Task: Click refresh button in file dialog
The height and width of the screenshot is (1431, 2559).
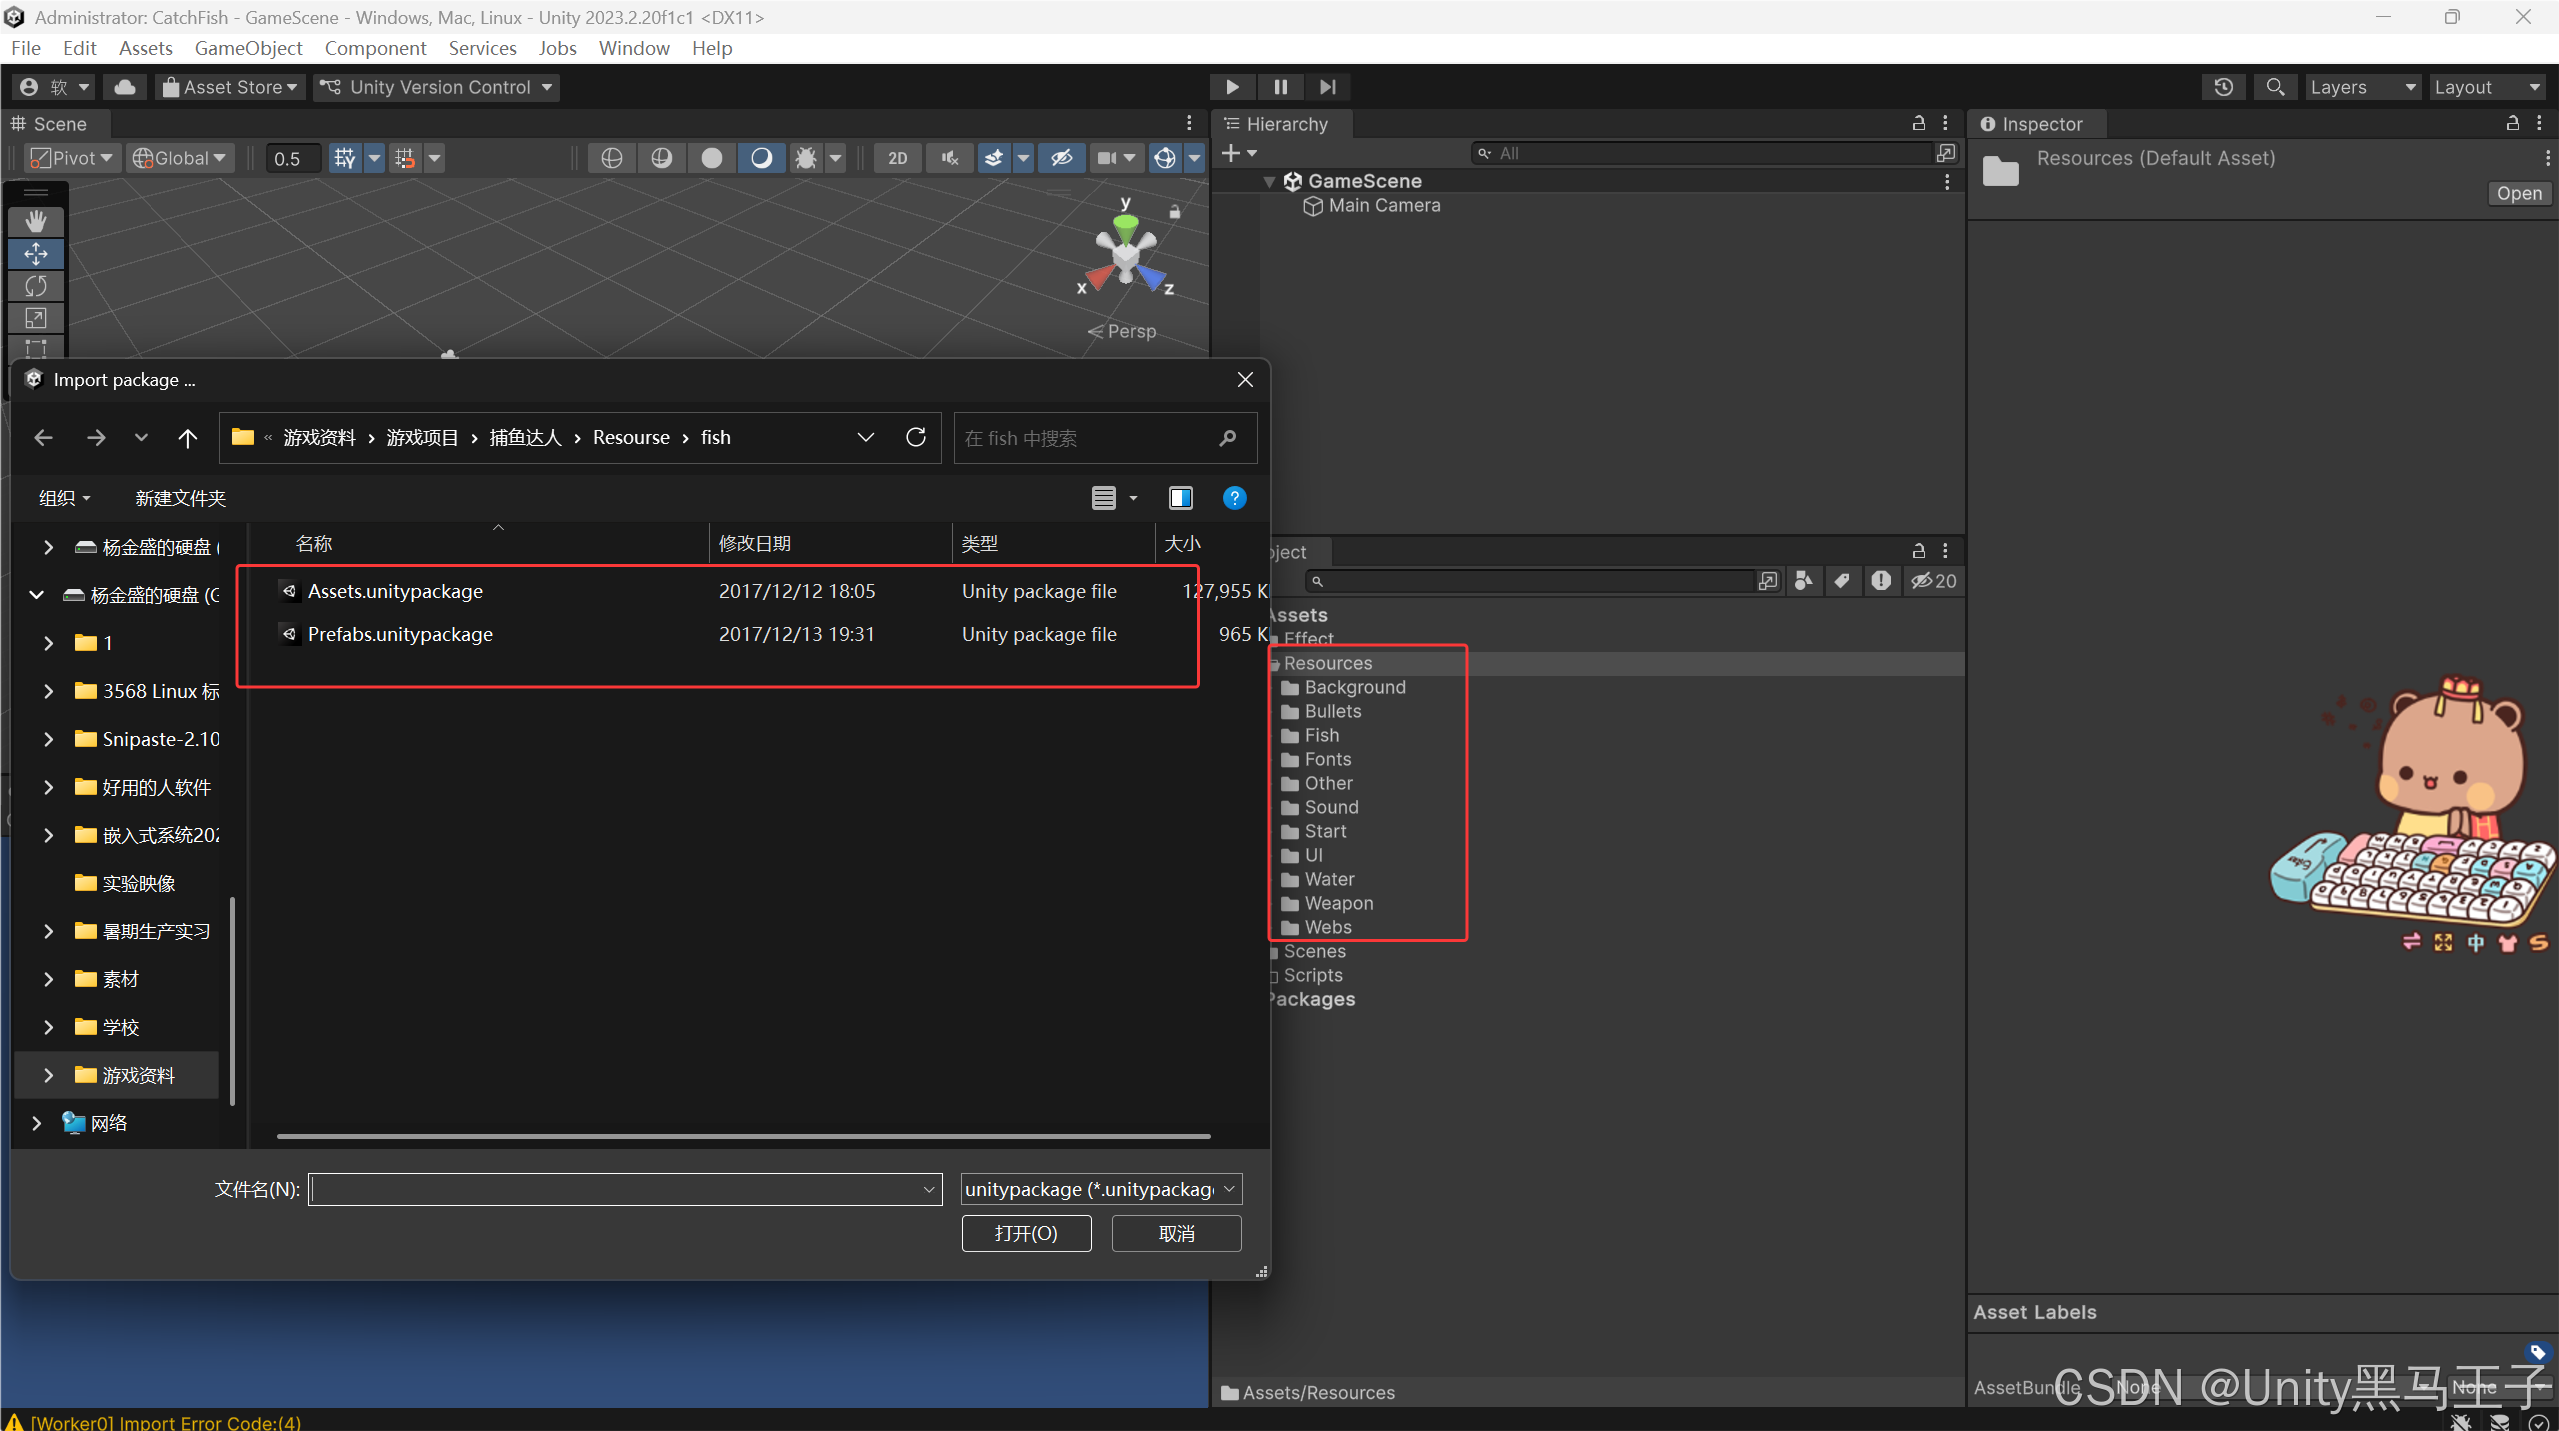Action: [915, 437]
